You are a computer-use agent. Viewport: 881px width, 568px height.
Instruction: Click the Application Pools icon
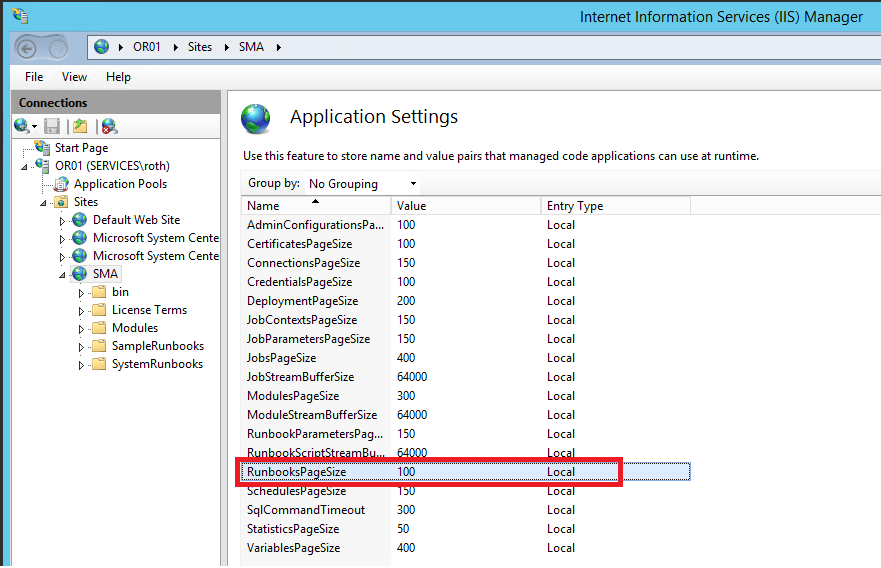(x=61, y=184)
